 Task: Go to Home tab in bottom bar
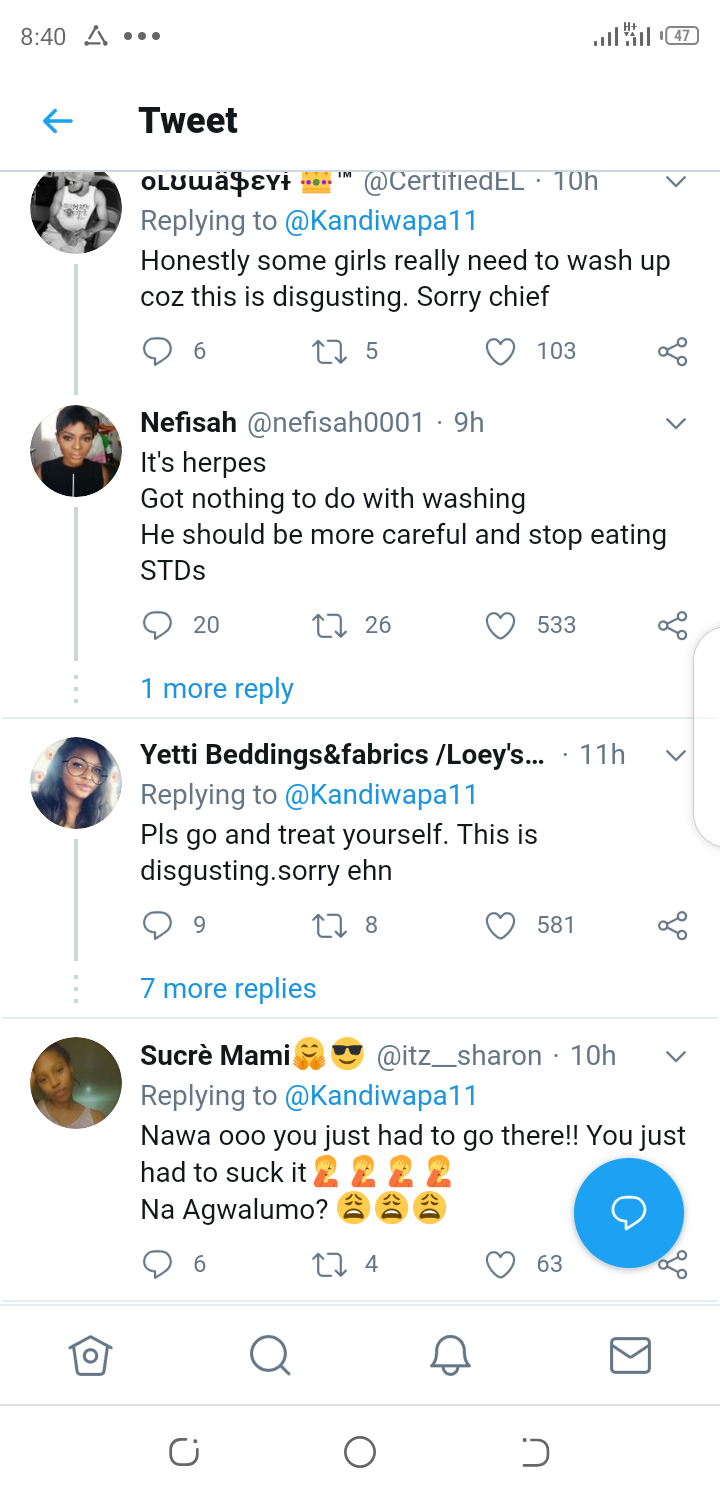point(90,1356)
